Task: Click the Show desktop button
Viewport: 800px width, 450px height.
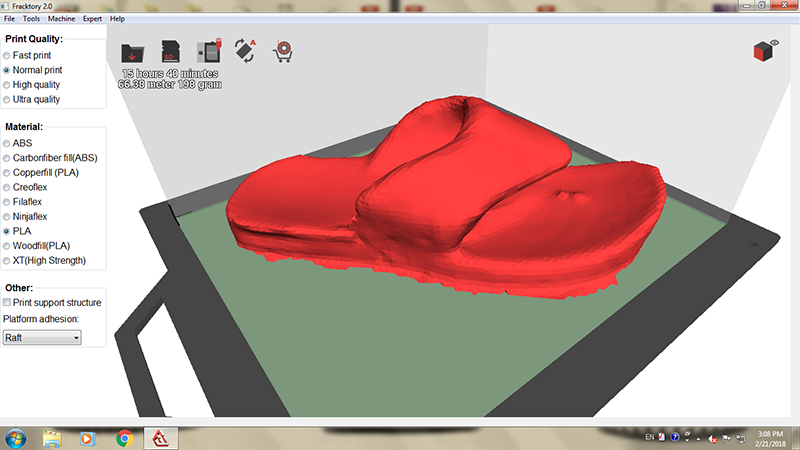Action: pyautogui.click(x=796, y=438)
